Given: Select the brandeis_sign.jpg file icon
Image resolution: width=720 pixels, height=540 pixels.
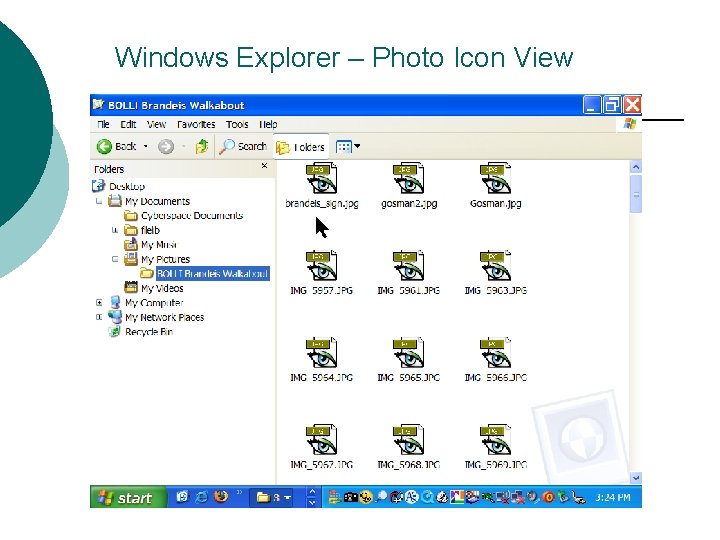Looking at the screenshot, I should click(321, 178).
